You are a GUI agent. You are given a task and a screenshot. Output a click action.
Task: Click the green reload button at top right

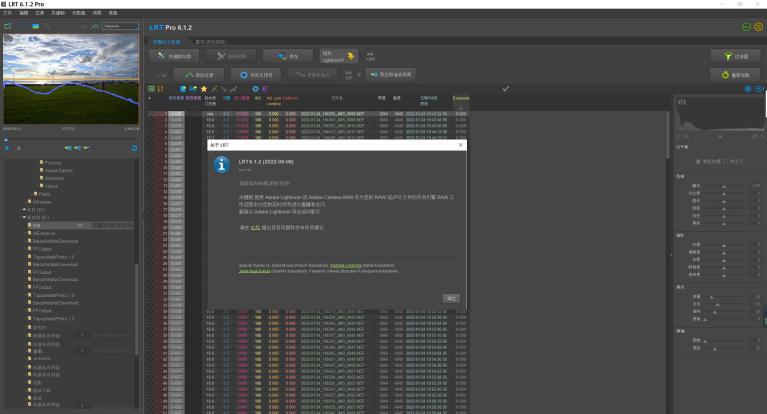coord(735,75)
